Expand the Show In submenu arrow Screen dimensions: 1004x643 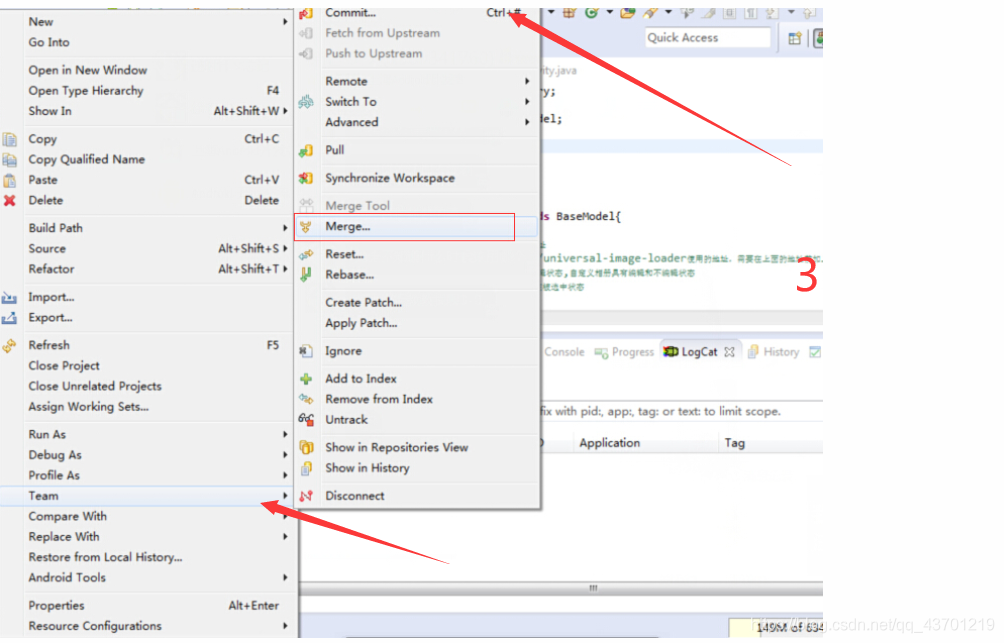pyautogui.click(x=285, y=111)
